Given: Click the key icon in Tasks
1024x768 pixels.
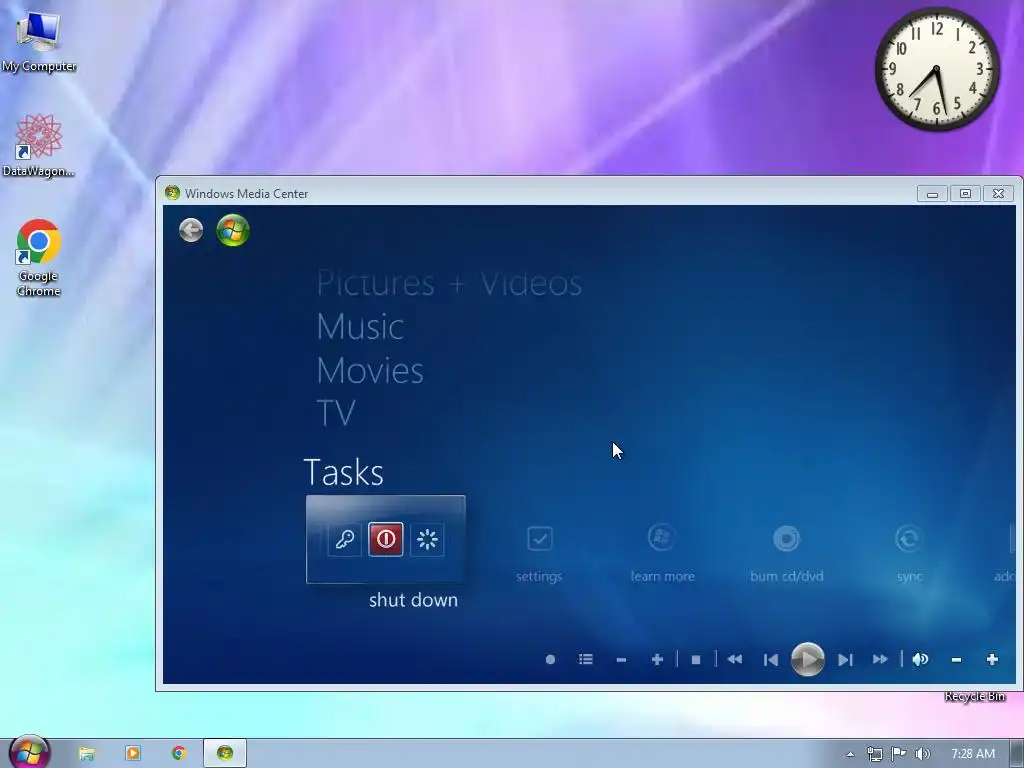Looking at the screenshot, I should [344, 539].
